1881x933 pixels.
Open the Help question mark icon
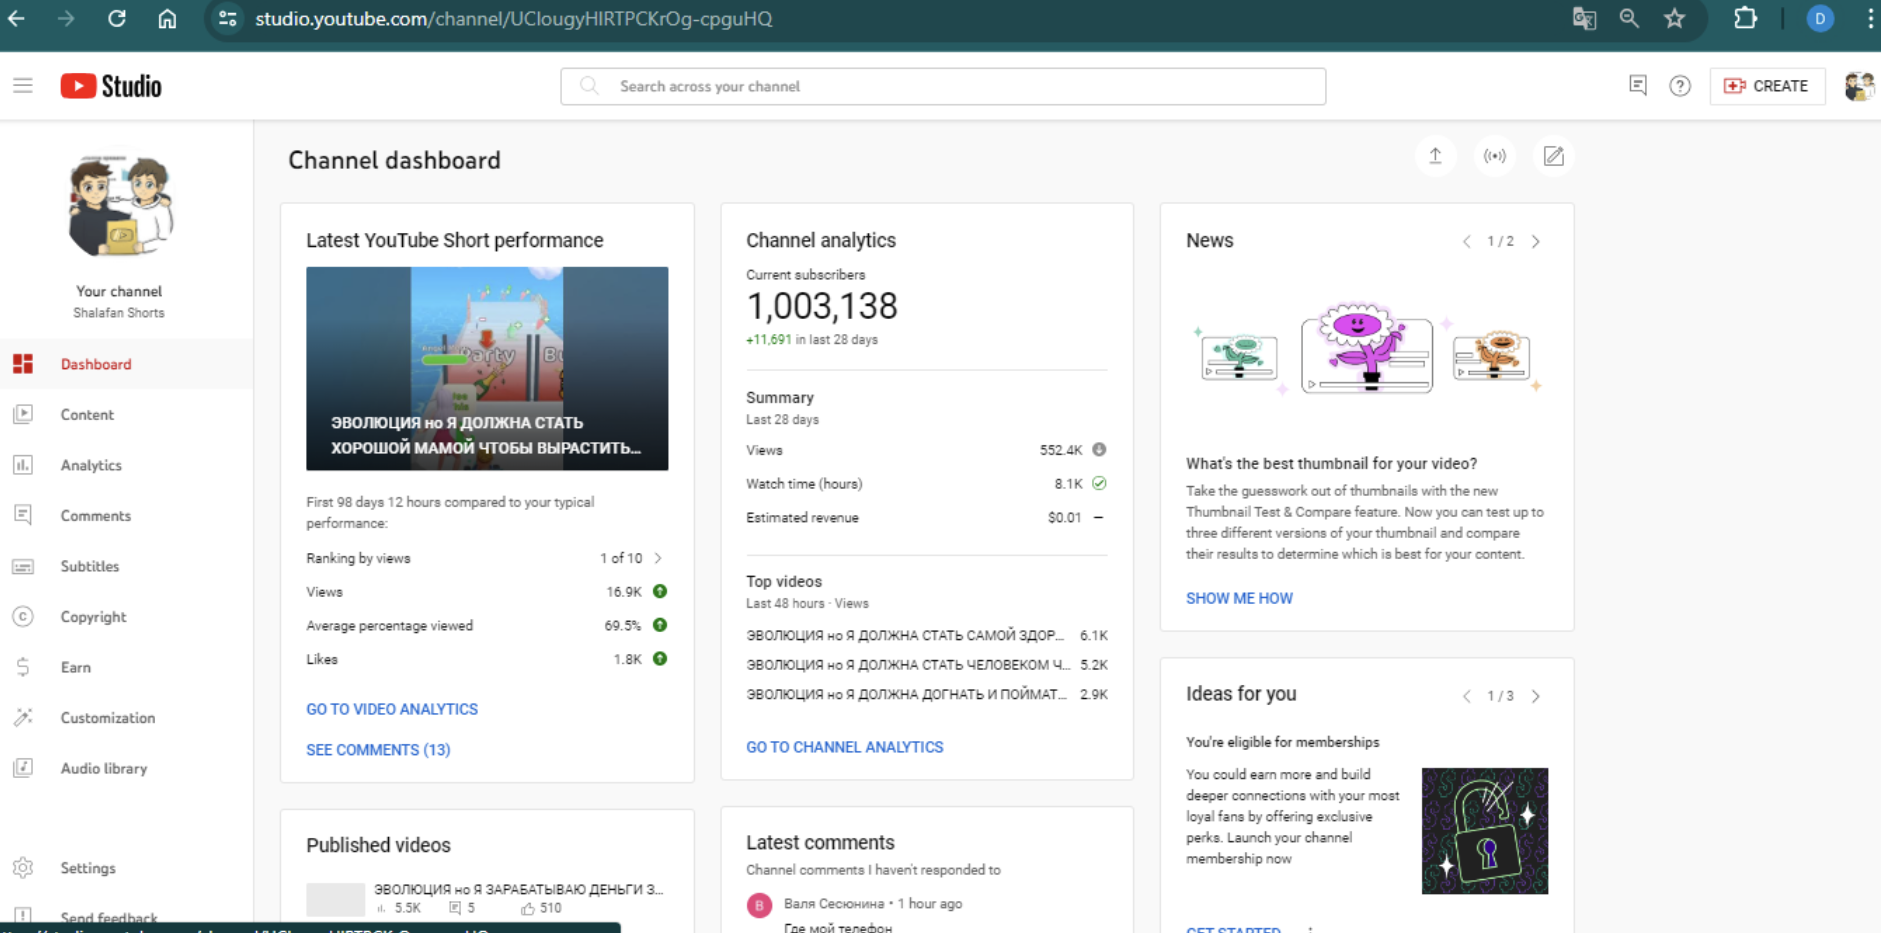click(x=1680, y=86)
